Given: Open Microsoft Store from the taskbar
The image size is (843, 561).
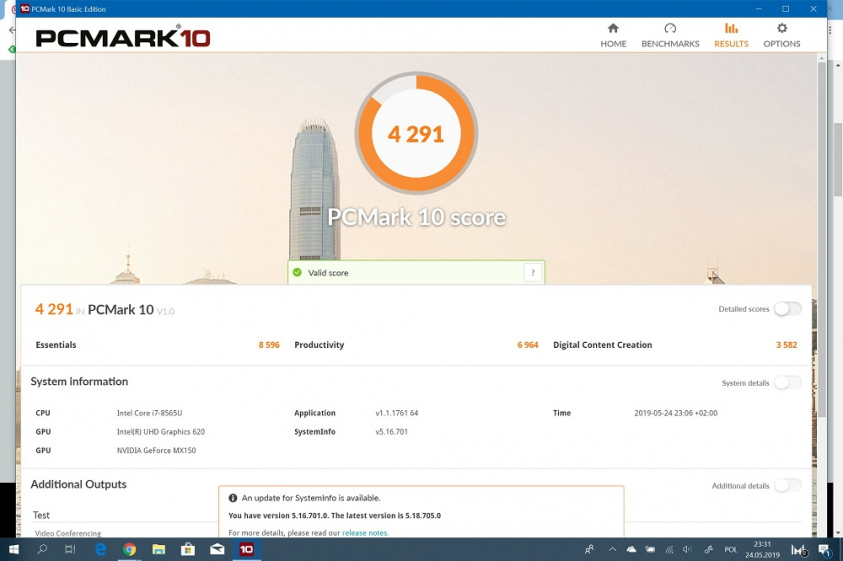Looking at the screenshot, I should click(188, 549).
